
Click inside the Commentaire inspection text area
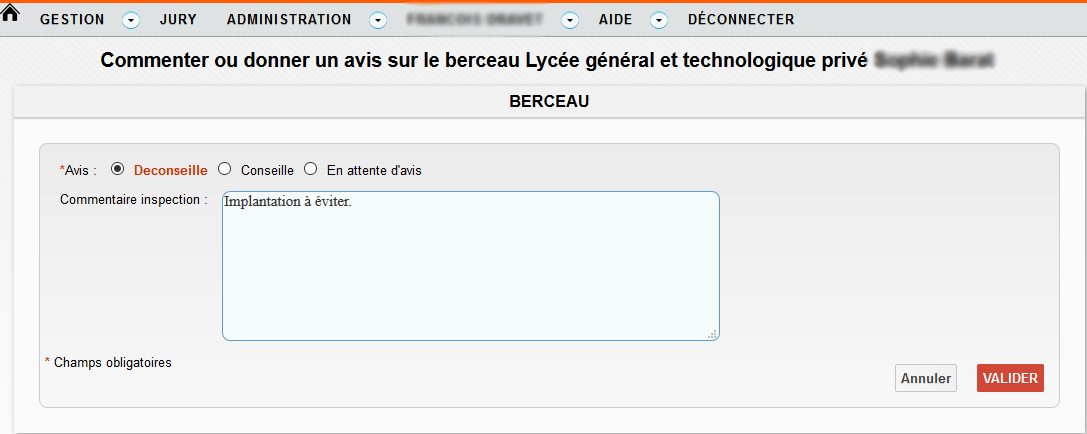pos(470,265)
